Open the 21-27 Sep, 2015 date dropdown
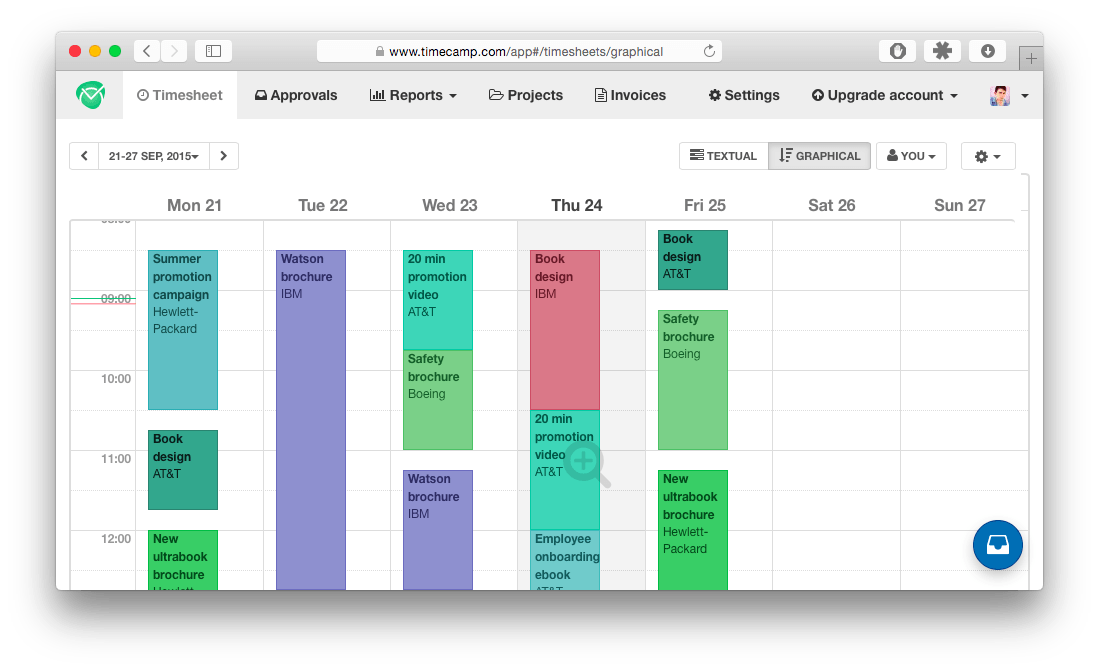The width and height of the screenshot is (1099, 670). (153, 156)
